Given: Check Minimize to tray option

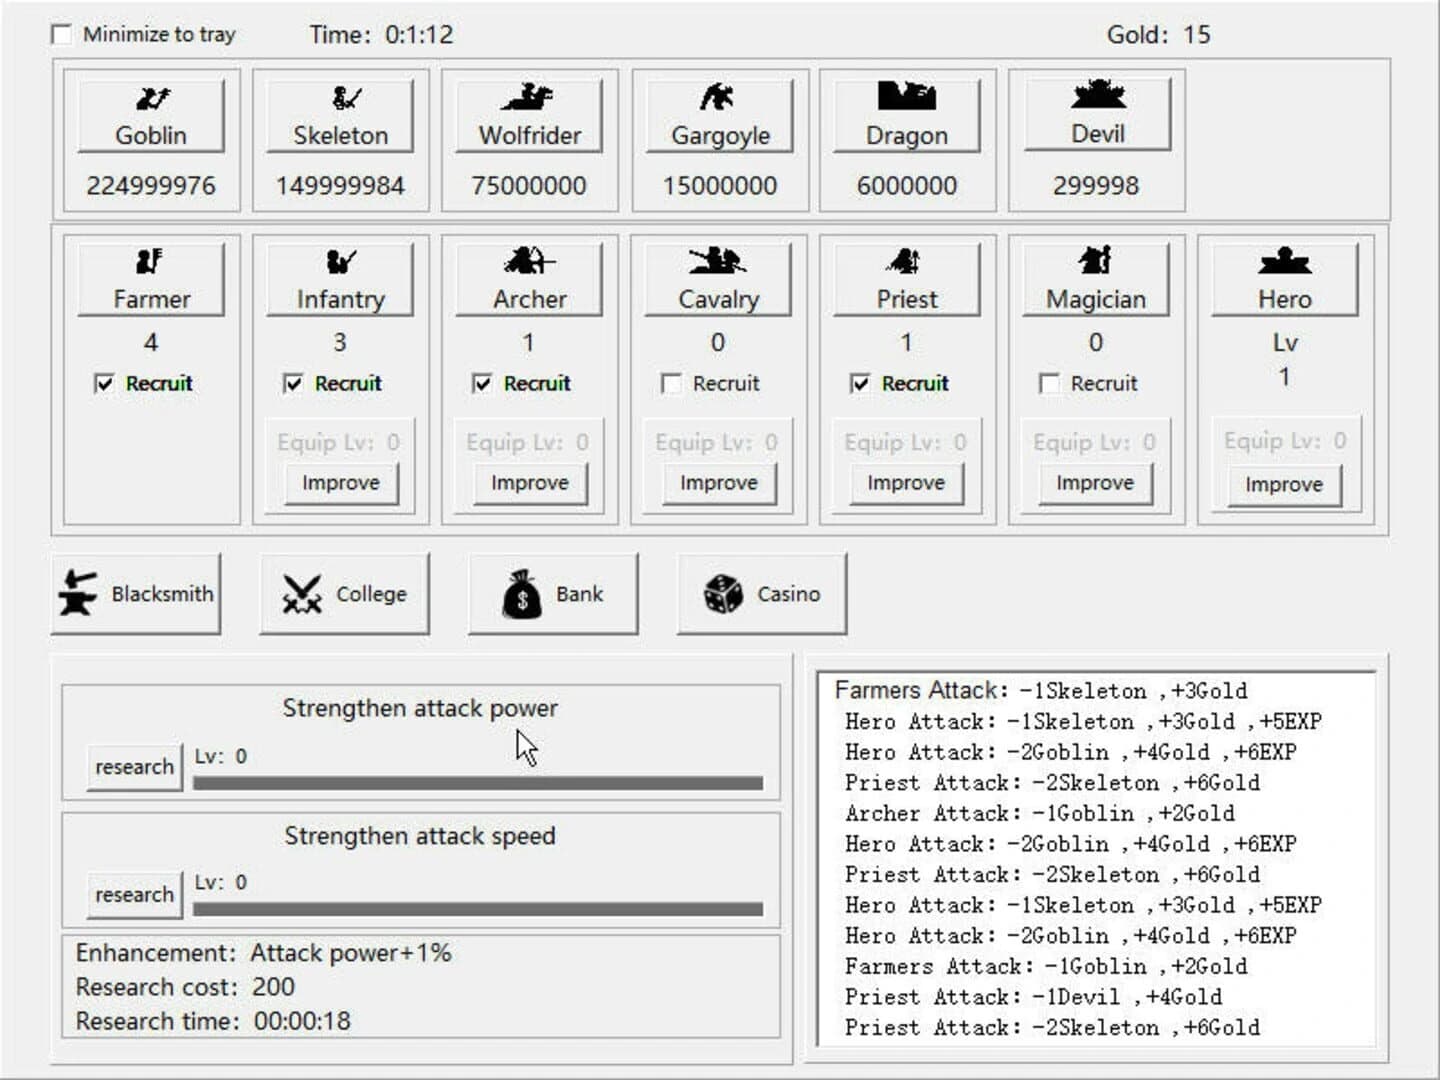Looking at the screenshot, I should [62, 34].
